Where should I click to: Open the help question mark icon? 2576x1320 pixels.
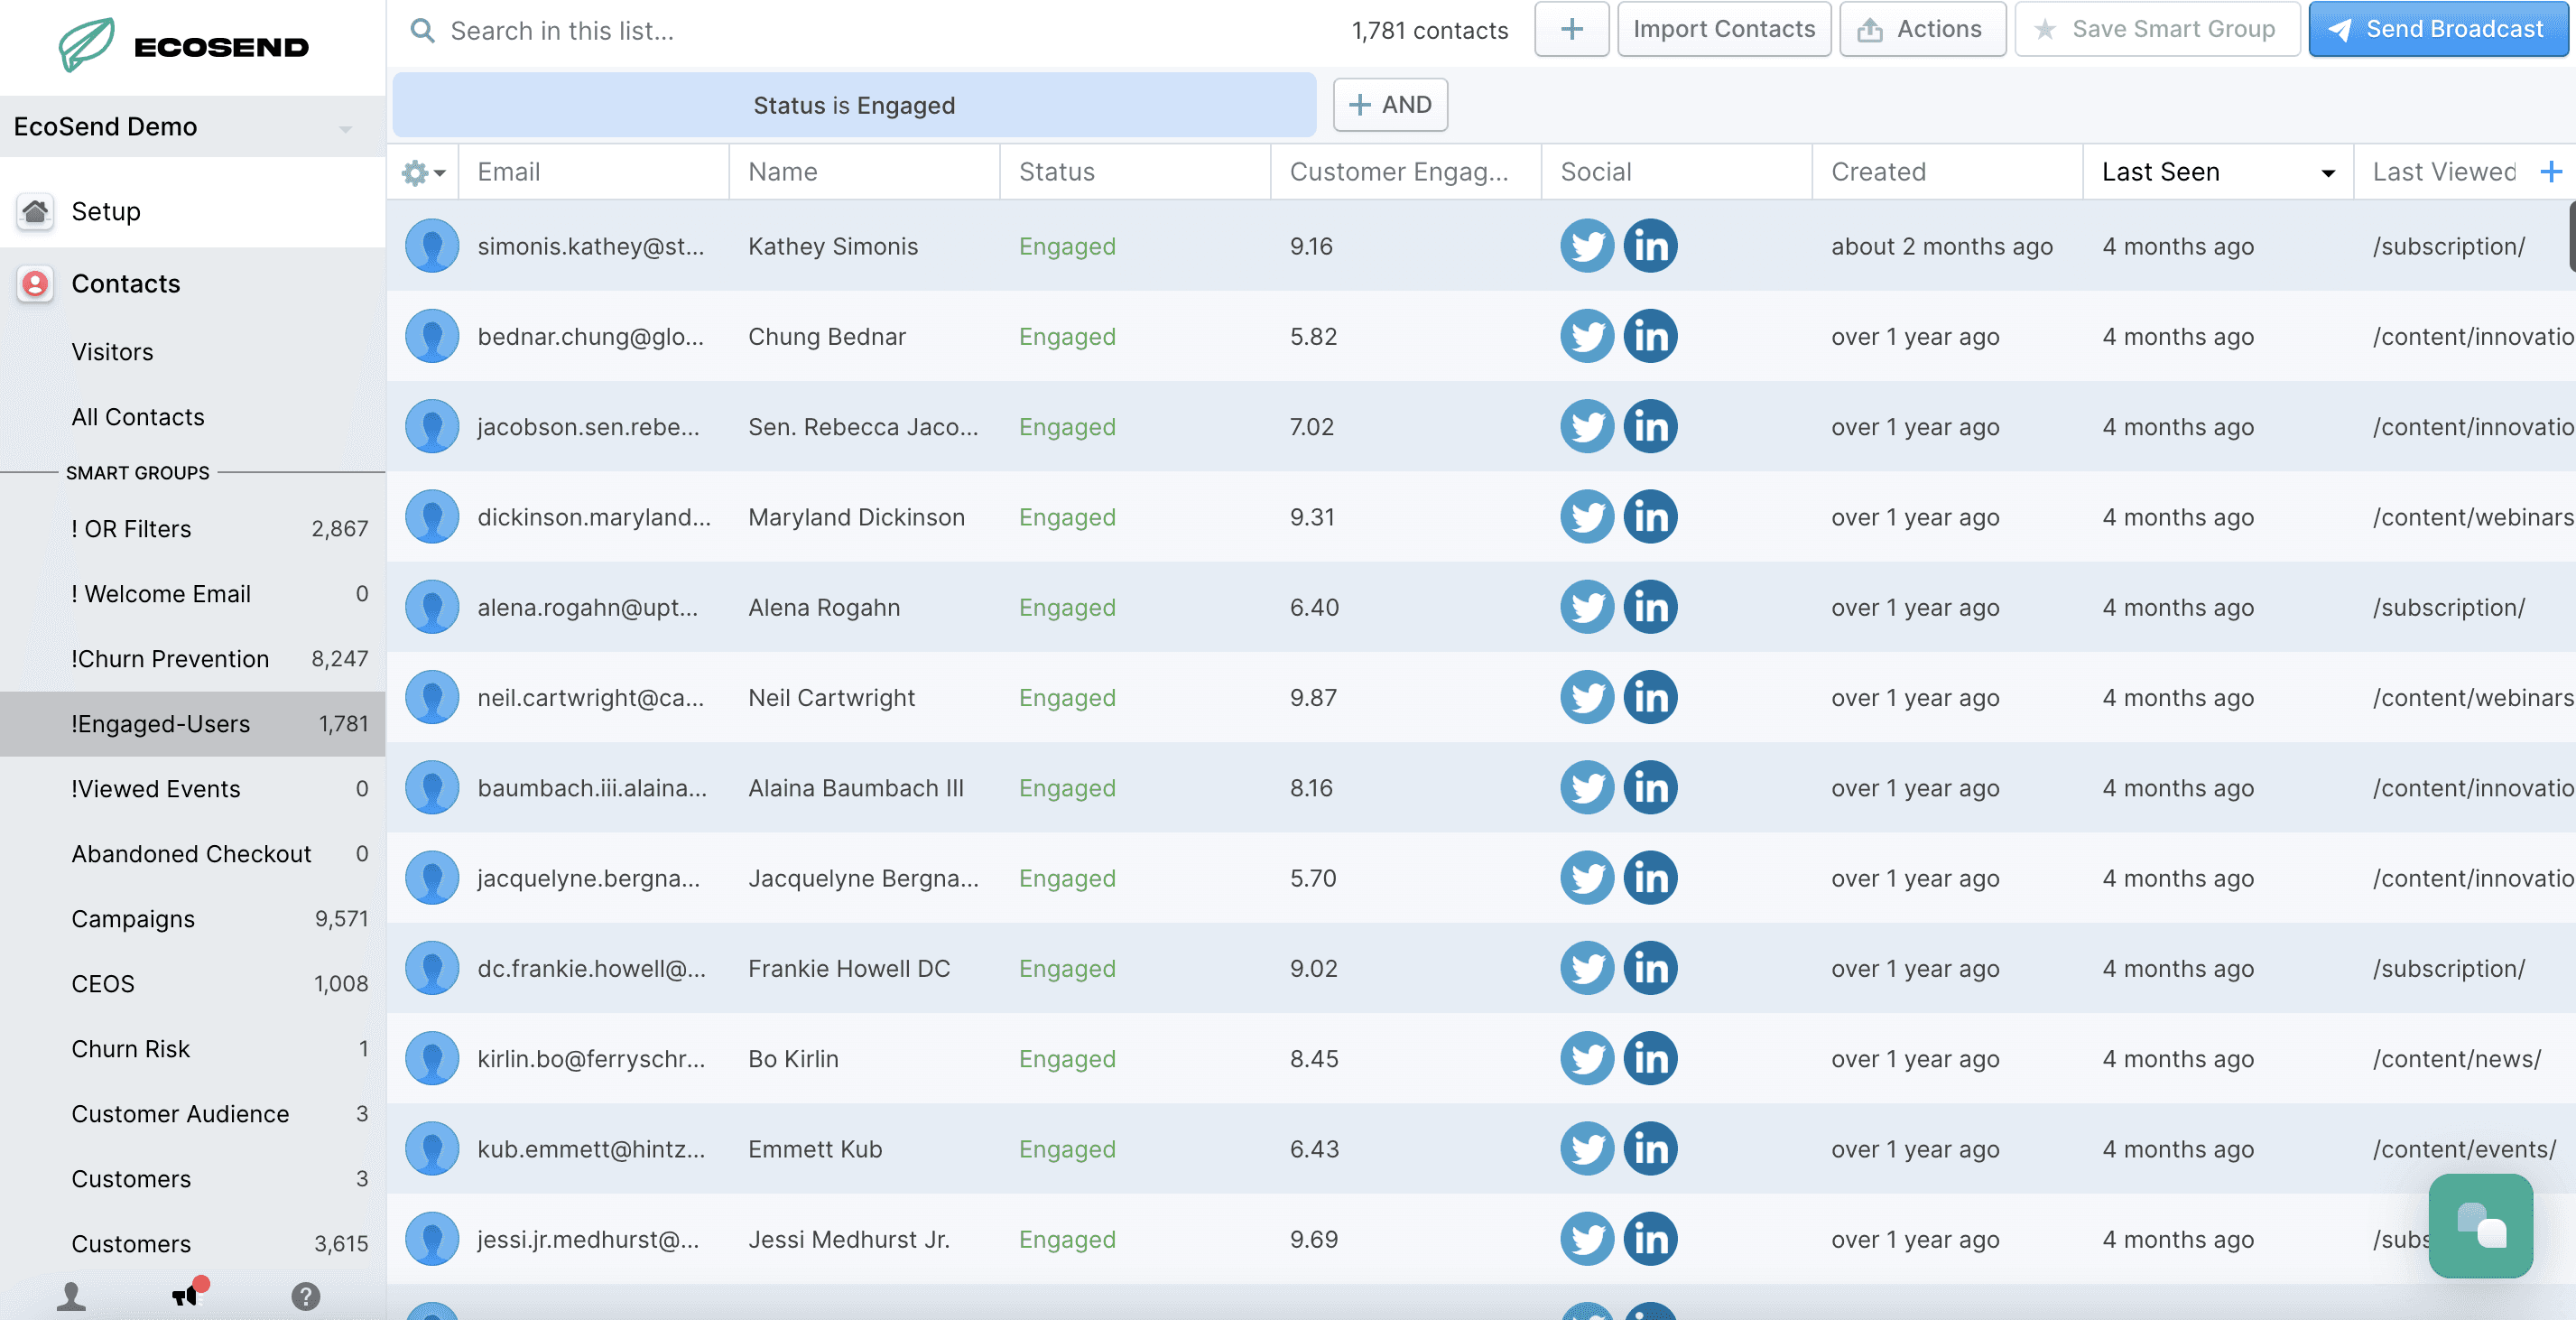tap(305, 1296)
